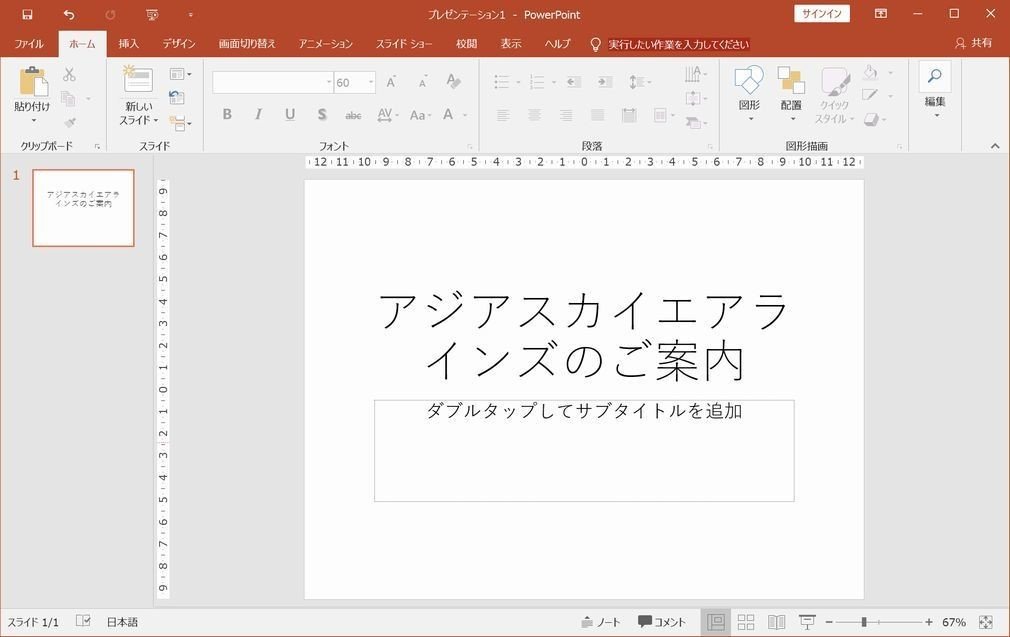
Task: Open クイックスタイル quick styles
Action: (x=835, y=95)
